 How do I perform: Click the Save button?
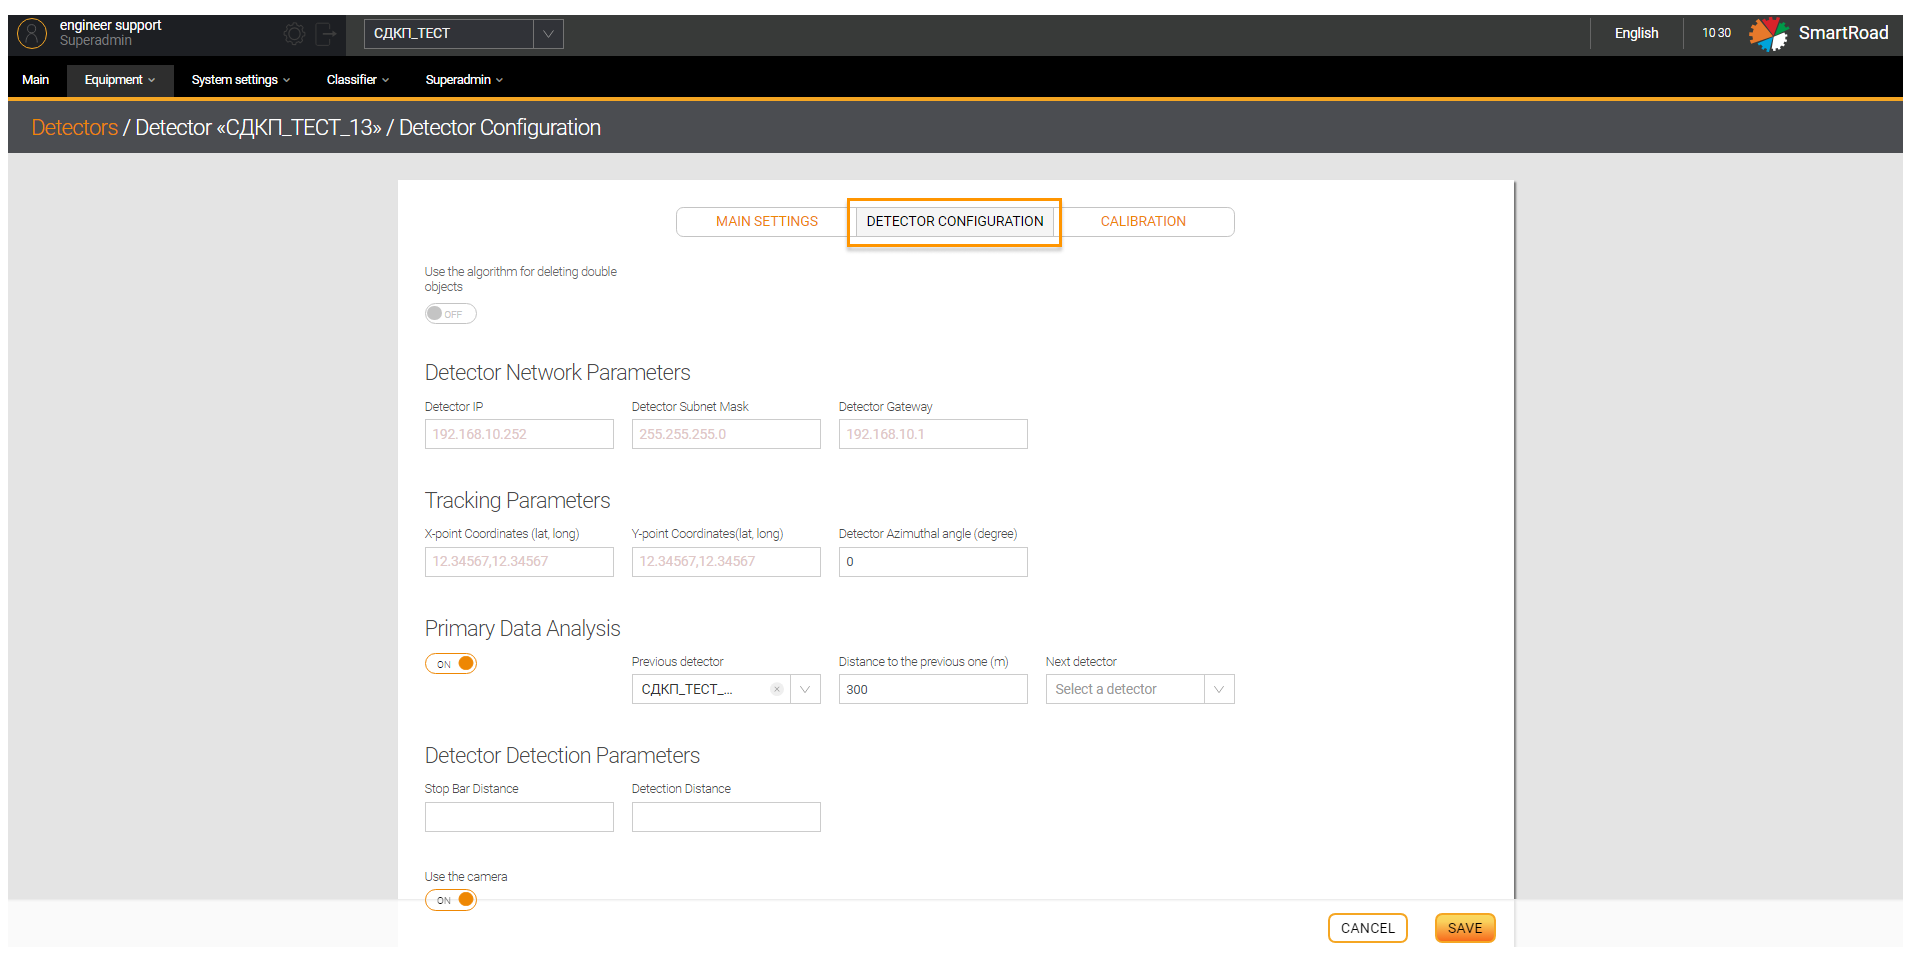click(x=1465, y=928)
